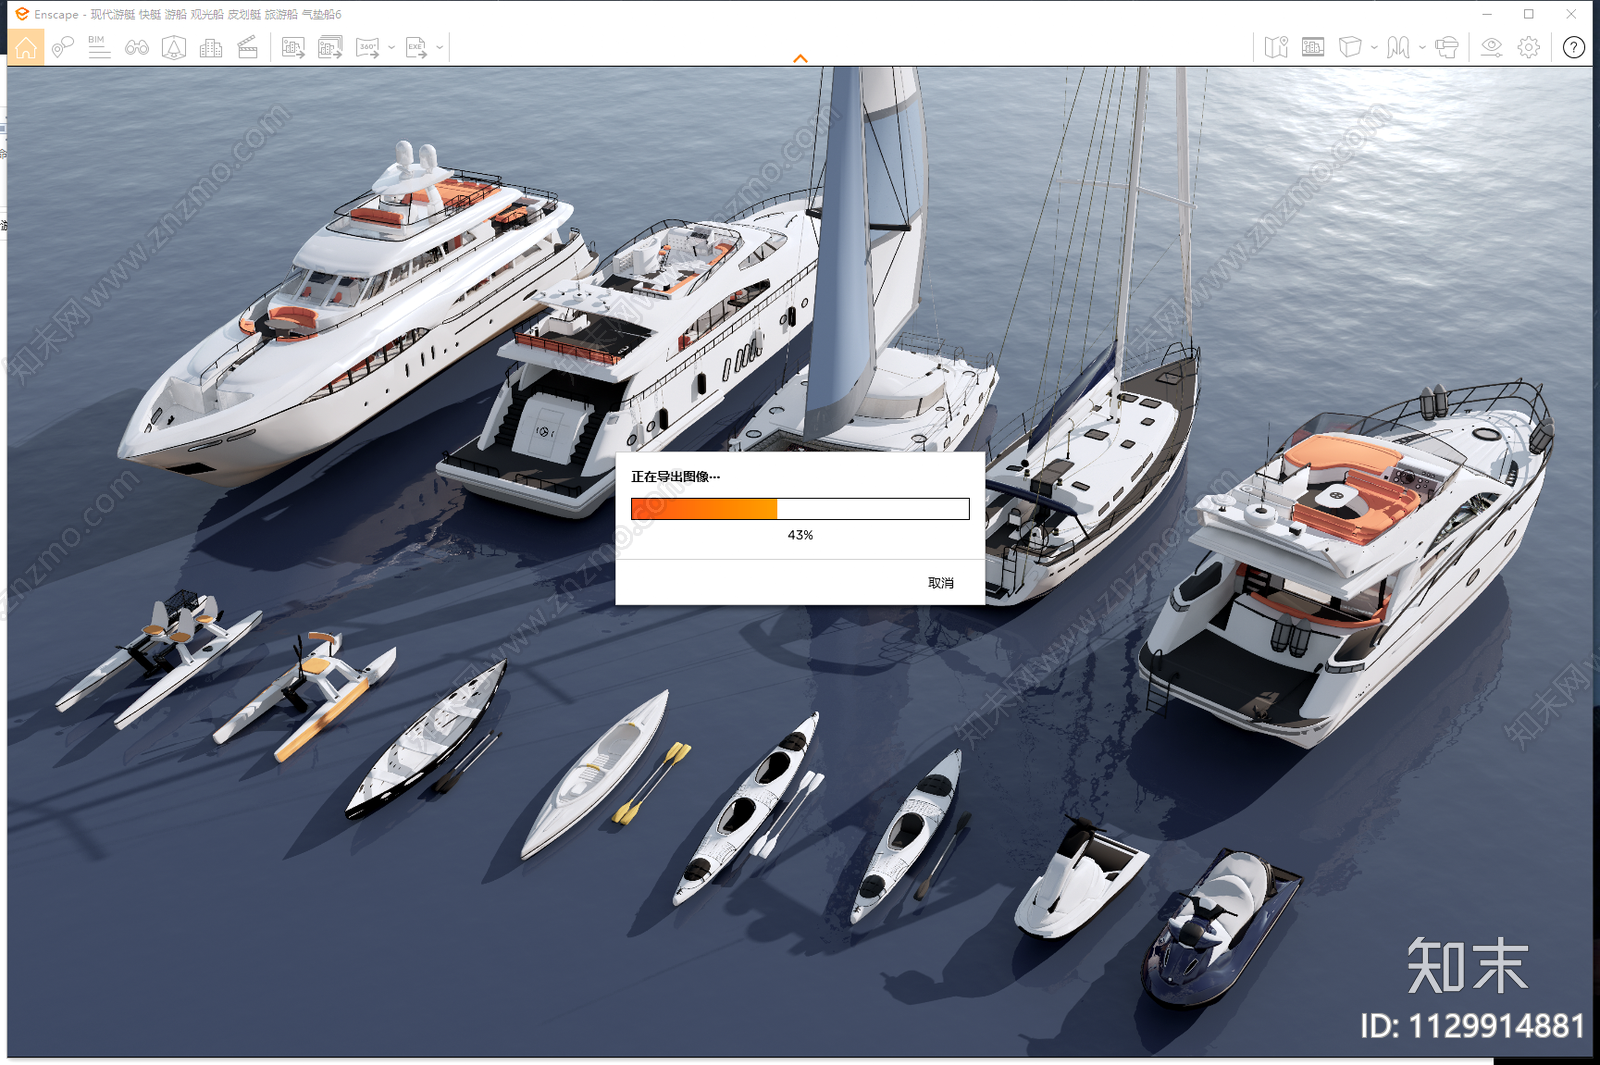1600x1065 pixels.
Task: Click the fly/walk navigation wings icon
Action: tap(1398, 47)
